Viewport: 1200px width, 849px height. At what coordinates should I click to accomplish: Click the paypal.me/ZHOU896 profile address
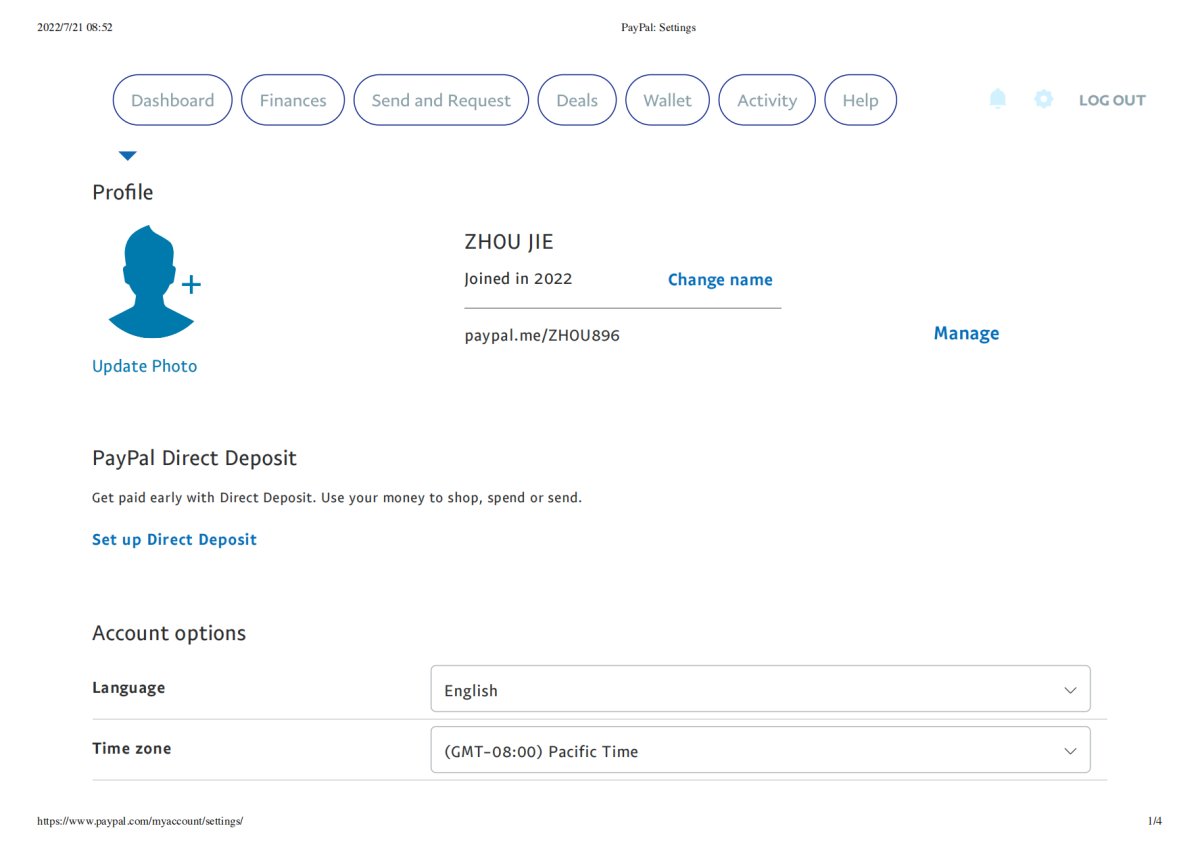click(542, 336)
